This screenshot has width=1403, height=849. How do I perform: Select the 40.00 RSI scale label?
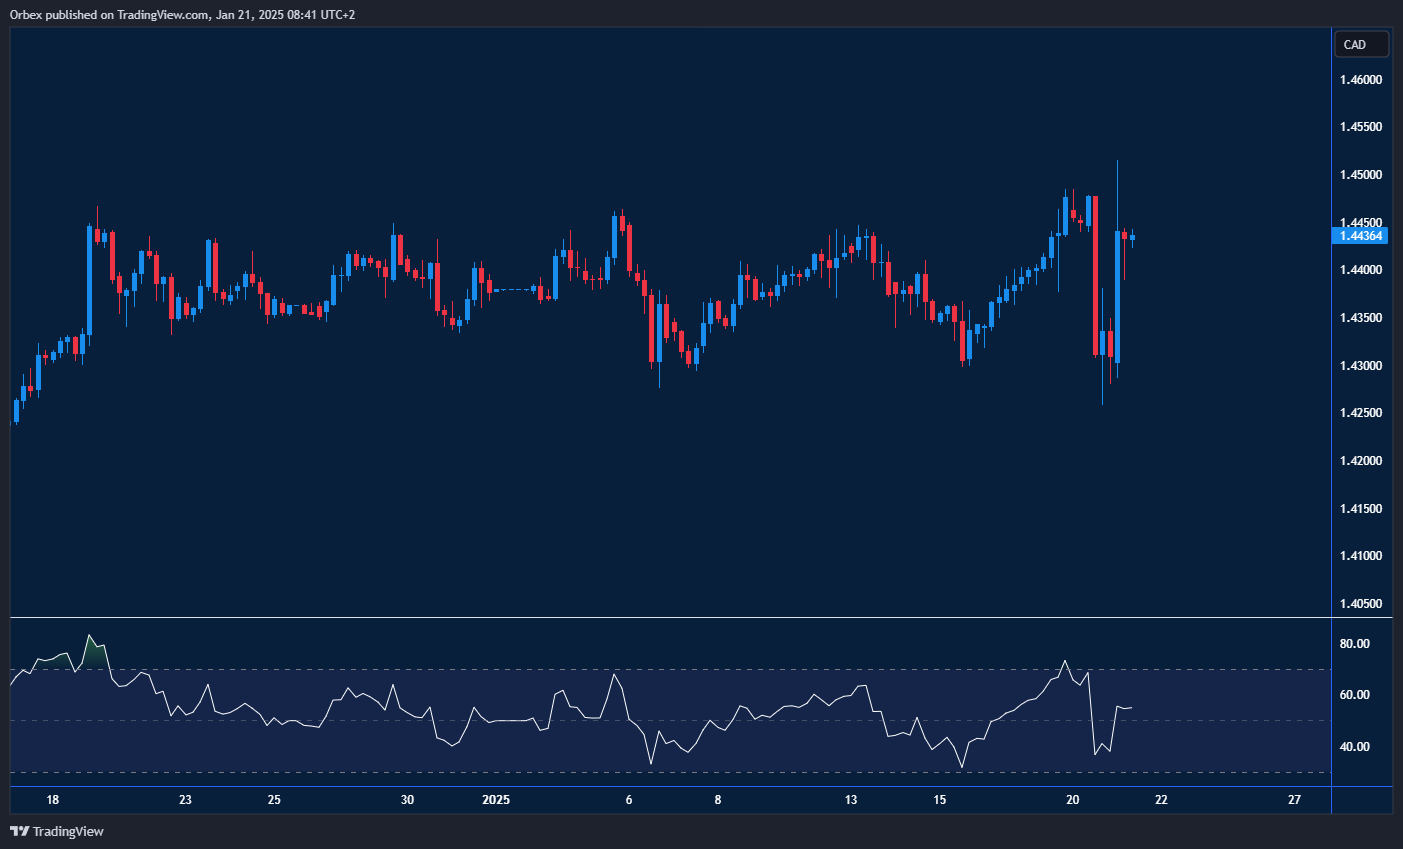click(1354, 747)
